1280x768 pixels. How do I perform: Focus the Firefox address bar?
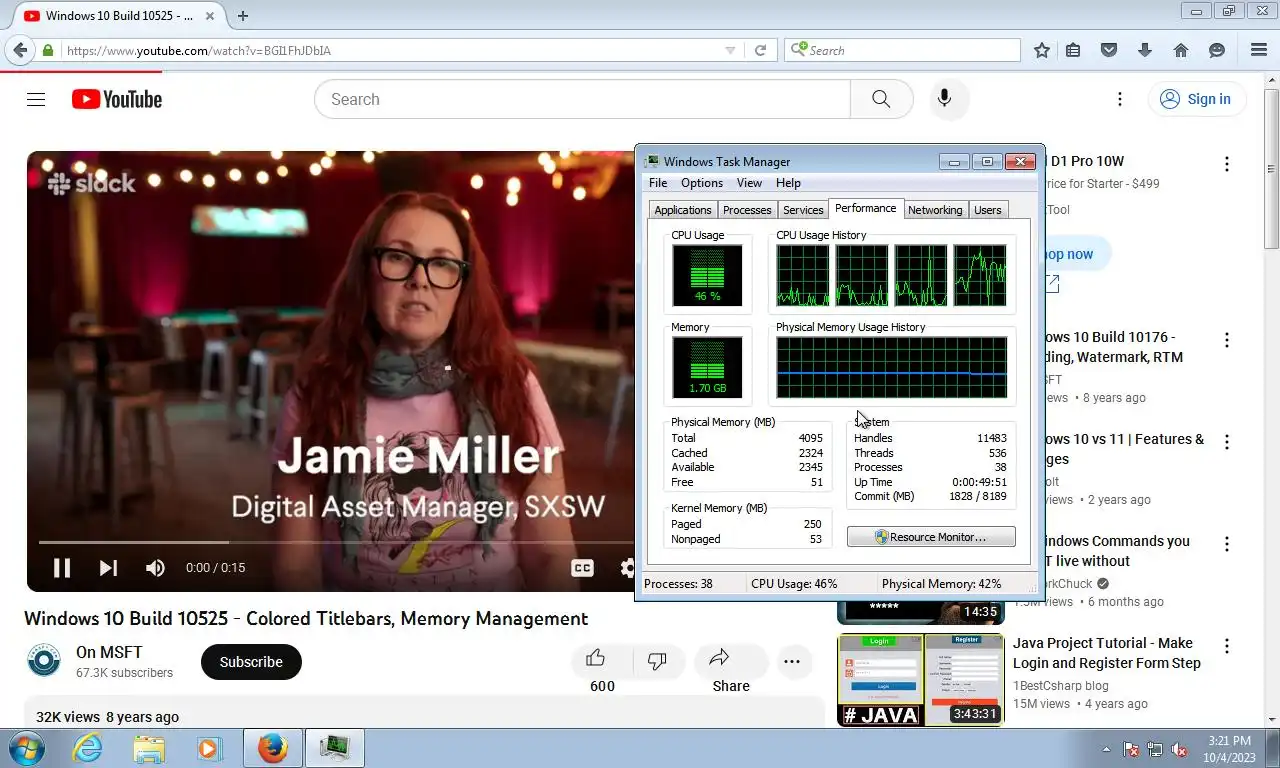tap(390, 50)
